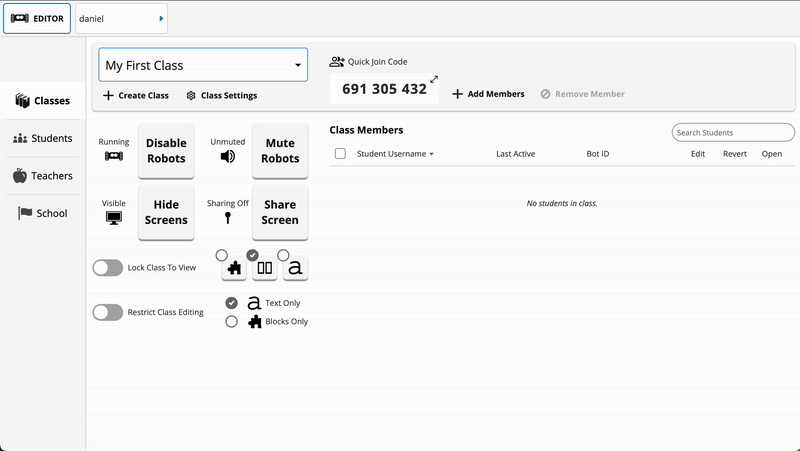This screenshot has width=800, height=451.
Task: Sort by Student Username dropdown arrow
Action: (x=432, y=154)
